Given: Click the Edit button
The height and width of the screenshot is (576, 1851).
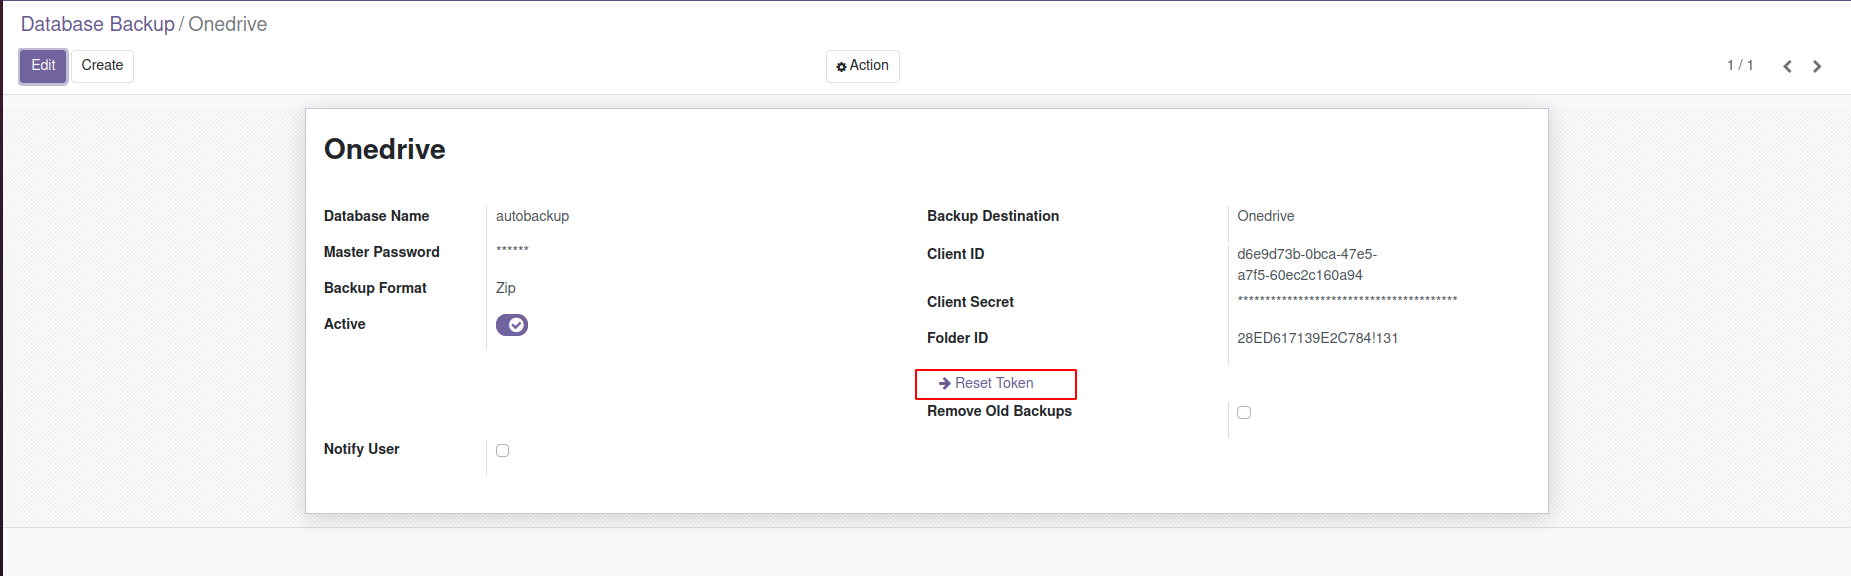Looking at the screenshot, I should click(43, 66).
